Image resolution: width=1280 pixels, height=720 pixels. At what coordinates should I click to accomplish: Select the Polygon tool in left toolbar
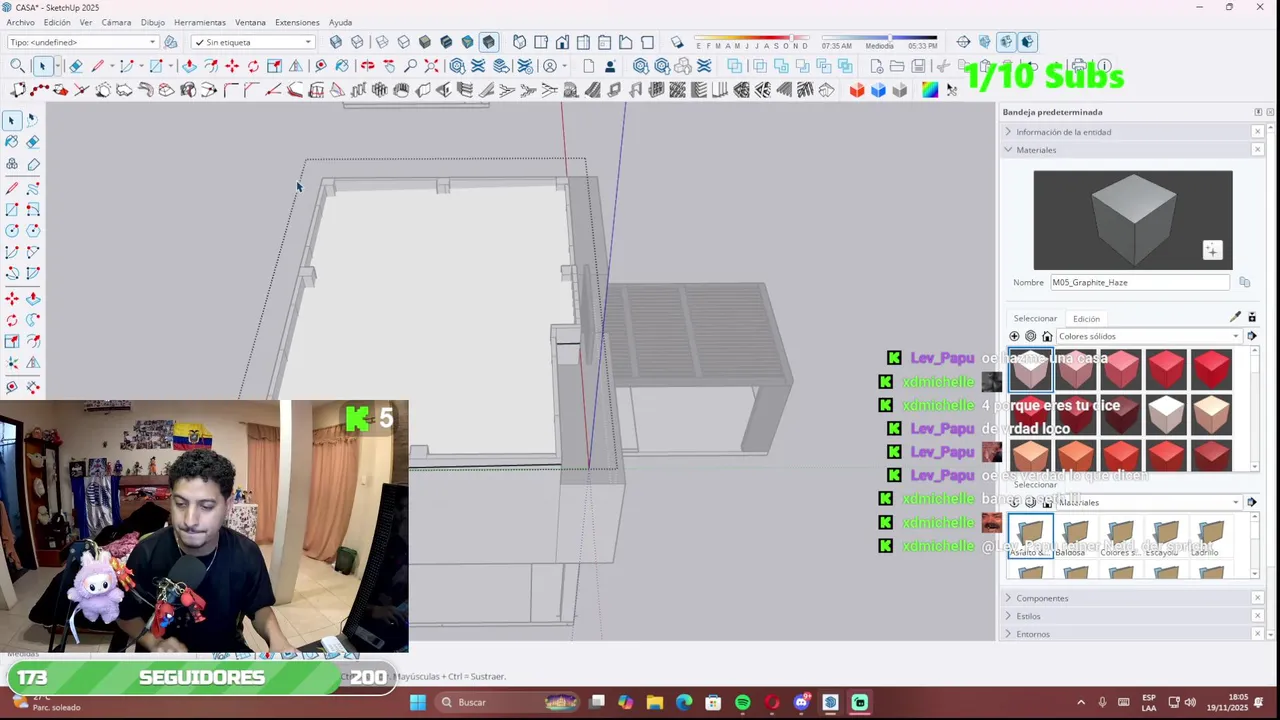point(32,230)
